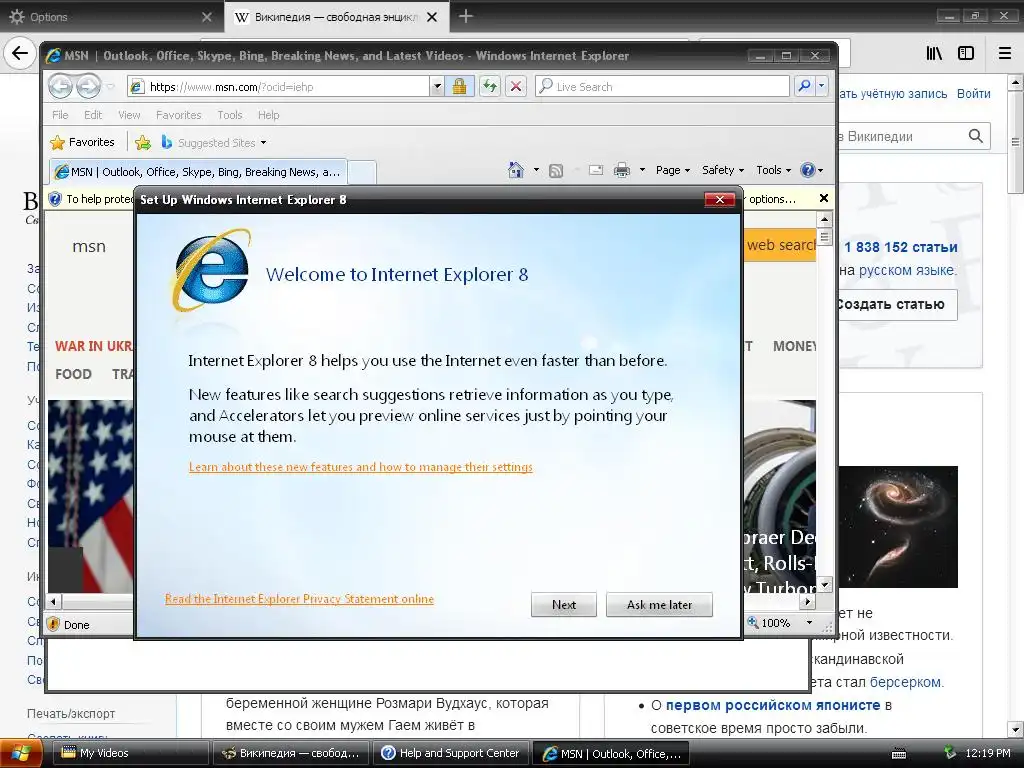
Task: Open Firefox Library icon
Action: pyautogui.click(x=934, y=53)
